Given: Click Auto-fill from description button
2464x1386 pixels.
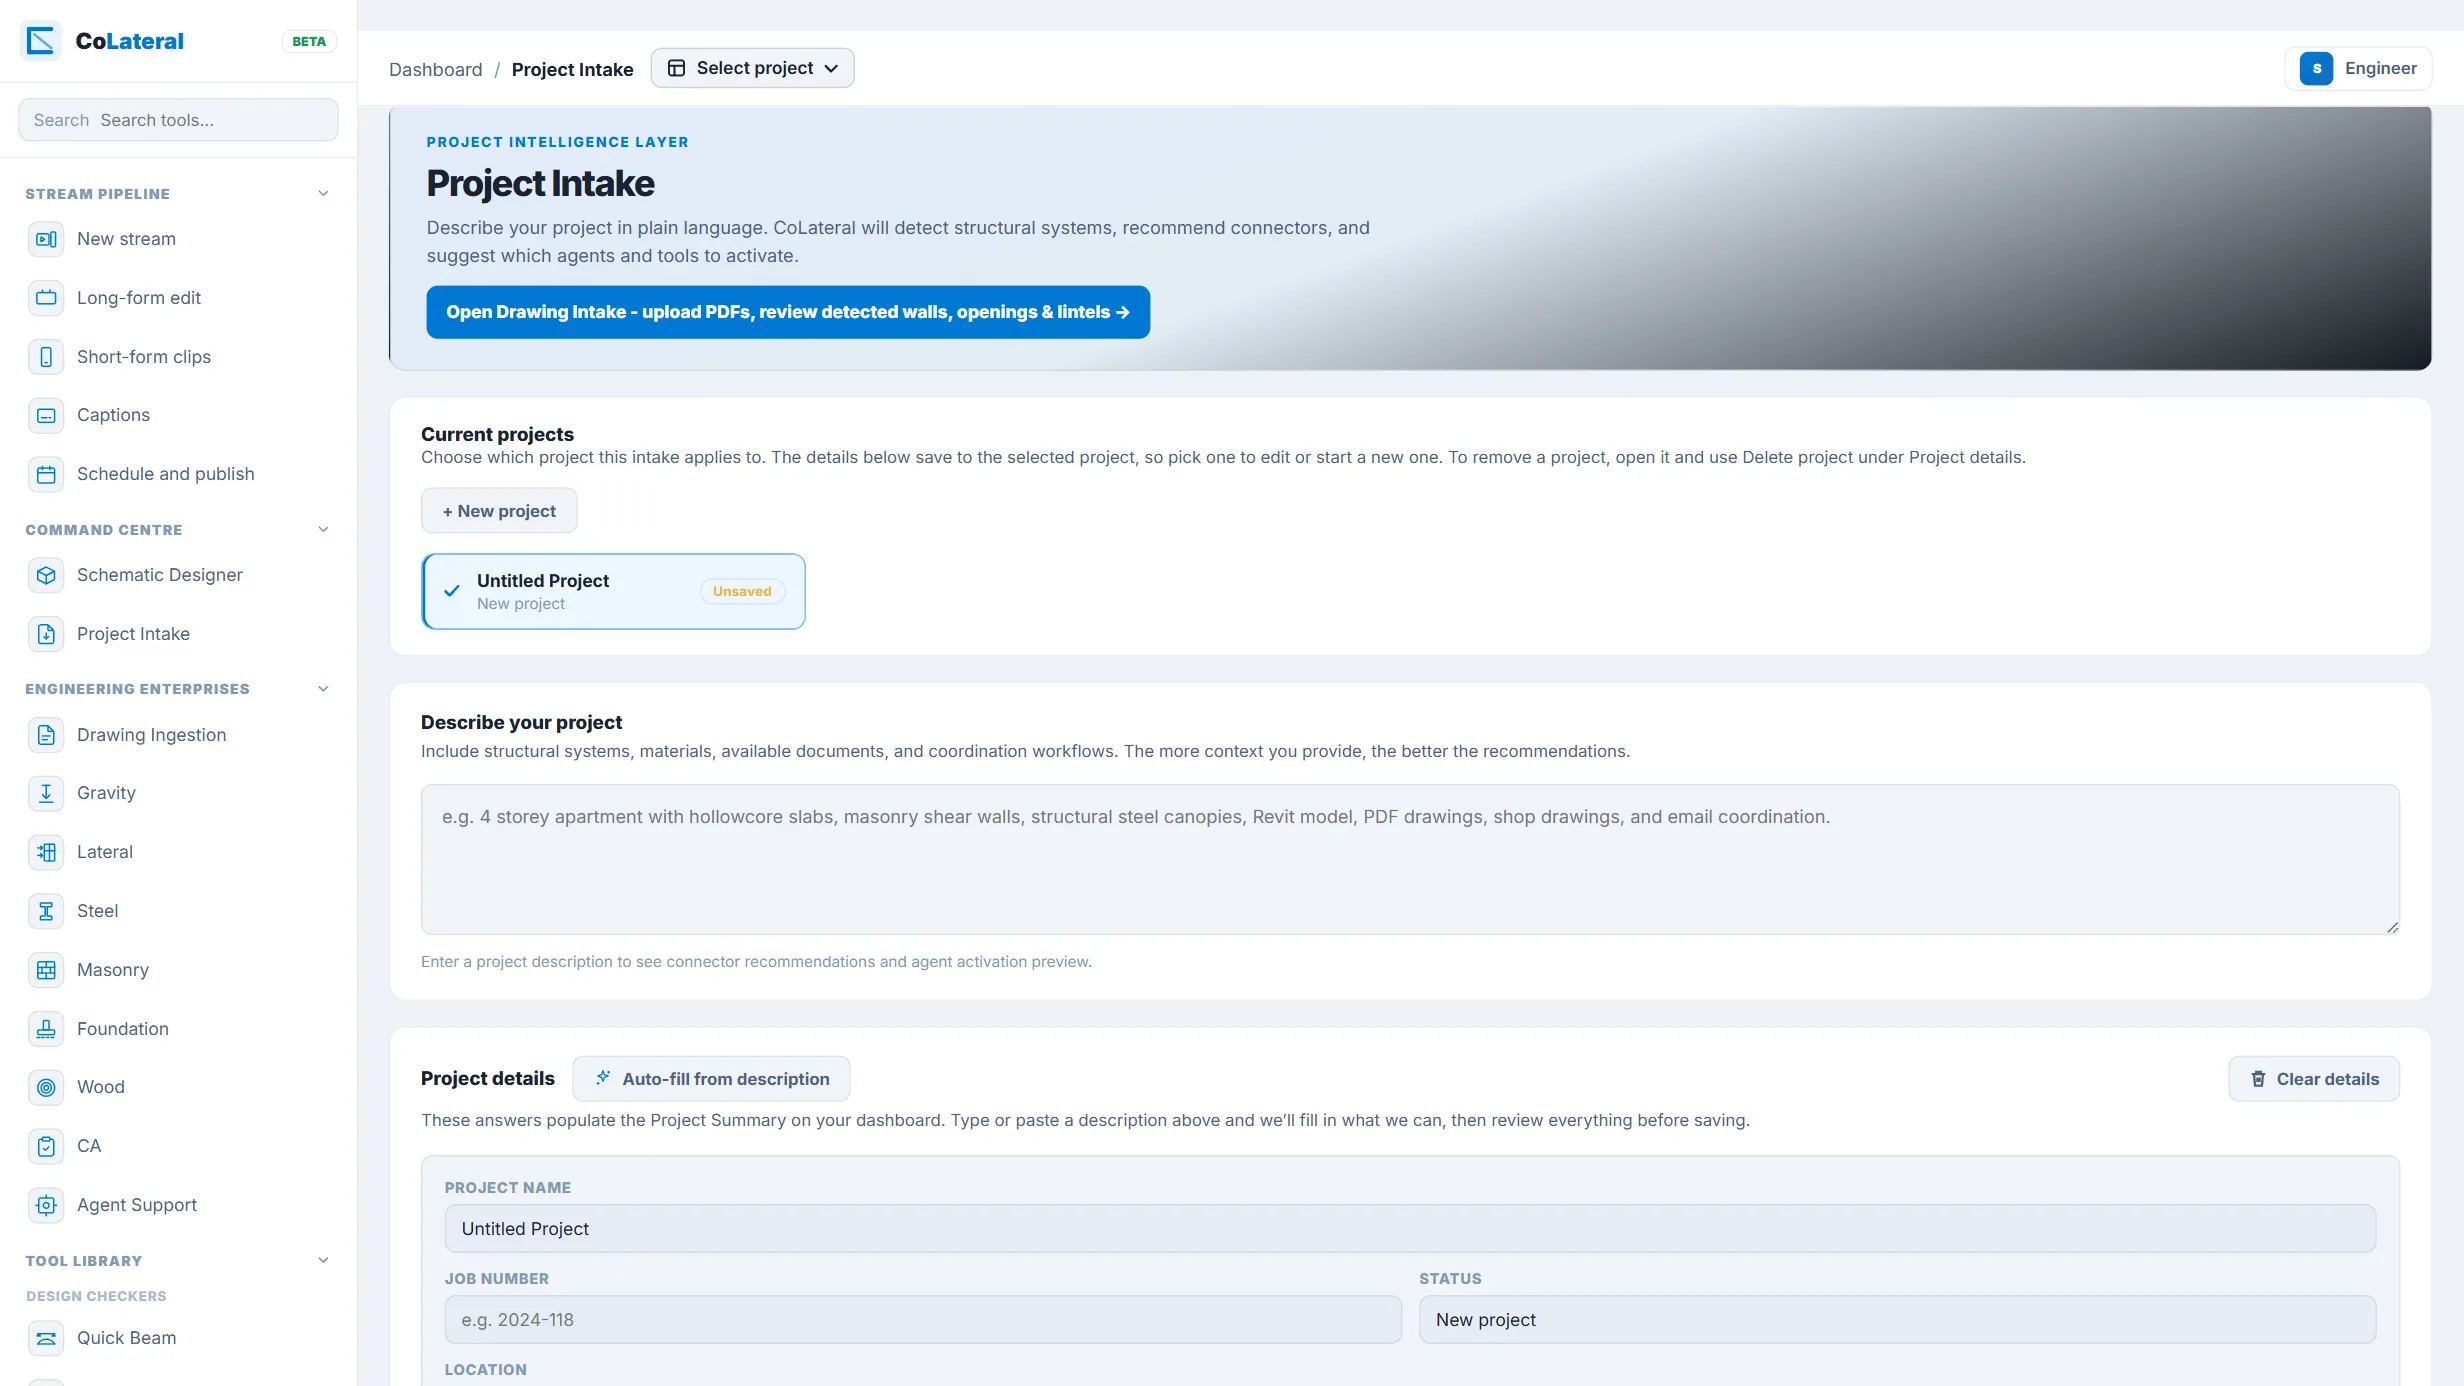Looking at the screenshot, I should [x=711, y=1079].
